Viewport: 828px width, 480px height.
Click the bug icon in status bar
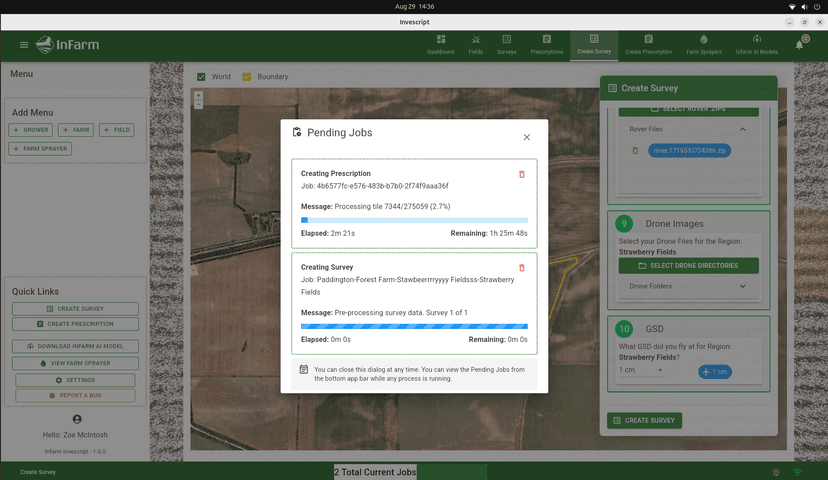(776, 471)
